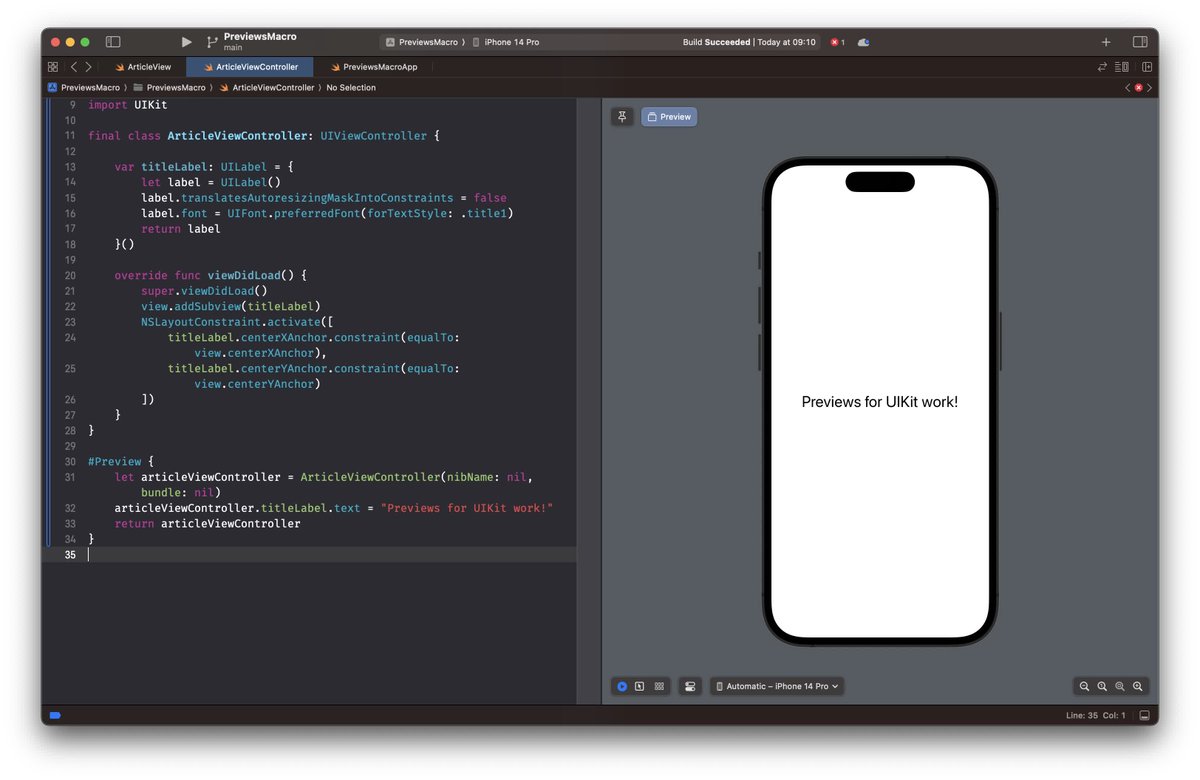Open the Automatic – iPhone 14 Pro device dropdown

click(777, 686)
